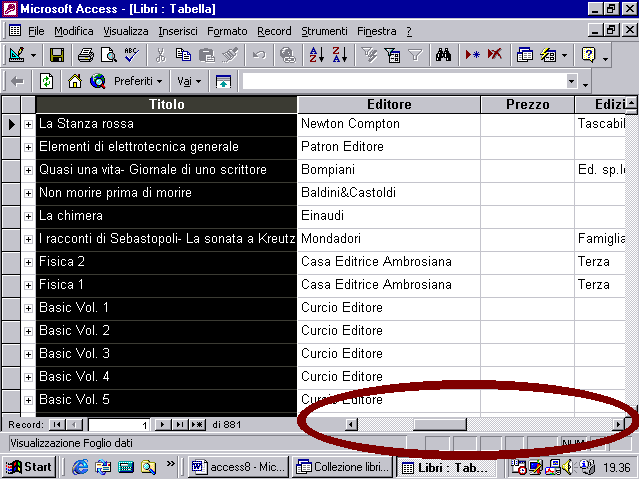Select the Editore column header
The width and height of the screenshot is (639, 479).
389,104
